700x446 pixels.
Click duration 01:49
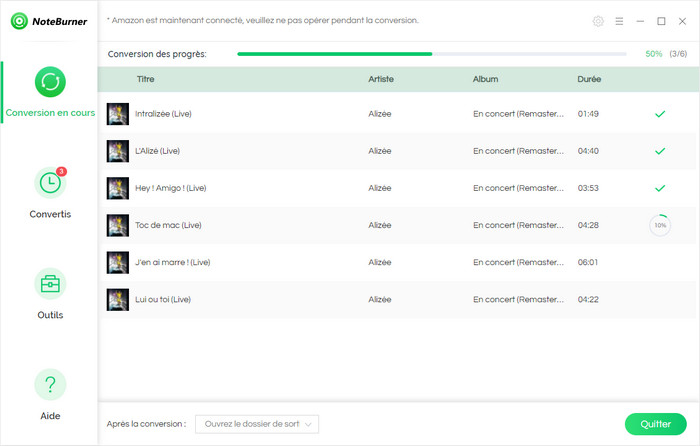(x=588, y=114)
